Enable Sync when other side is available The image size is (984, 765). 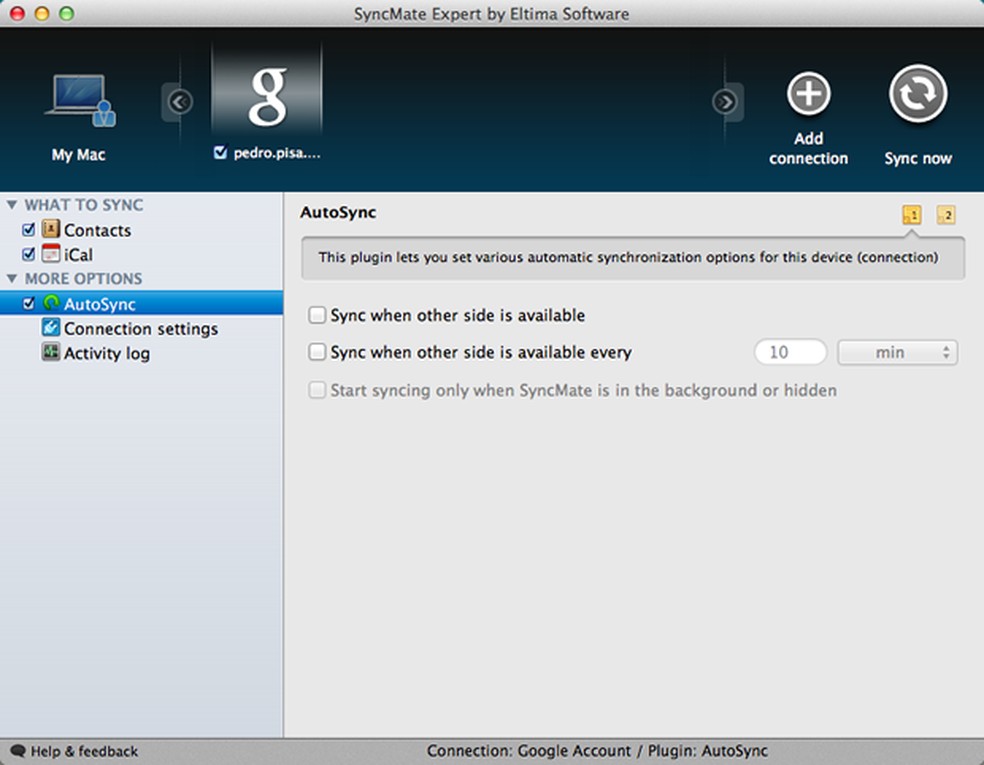(317, 314)
